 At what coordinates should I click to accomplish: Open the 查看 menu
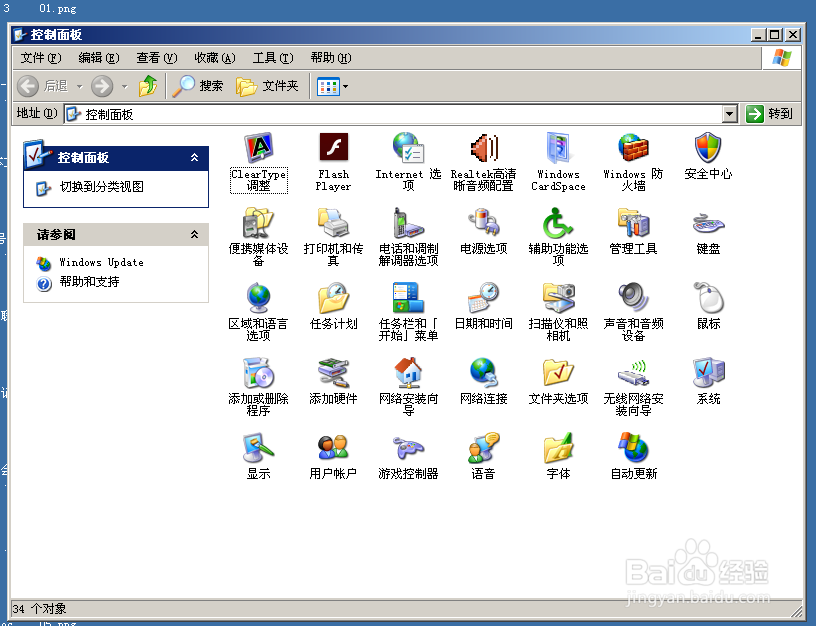(x=156, y=57)
